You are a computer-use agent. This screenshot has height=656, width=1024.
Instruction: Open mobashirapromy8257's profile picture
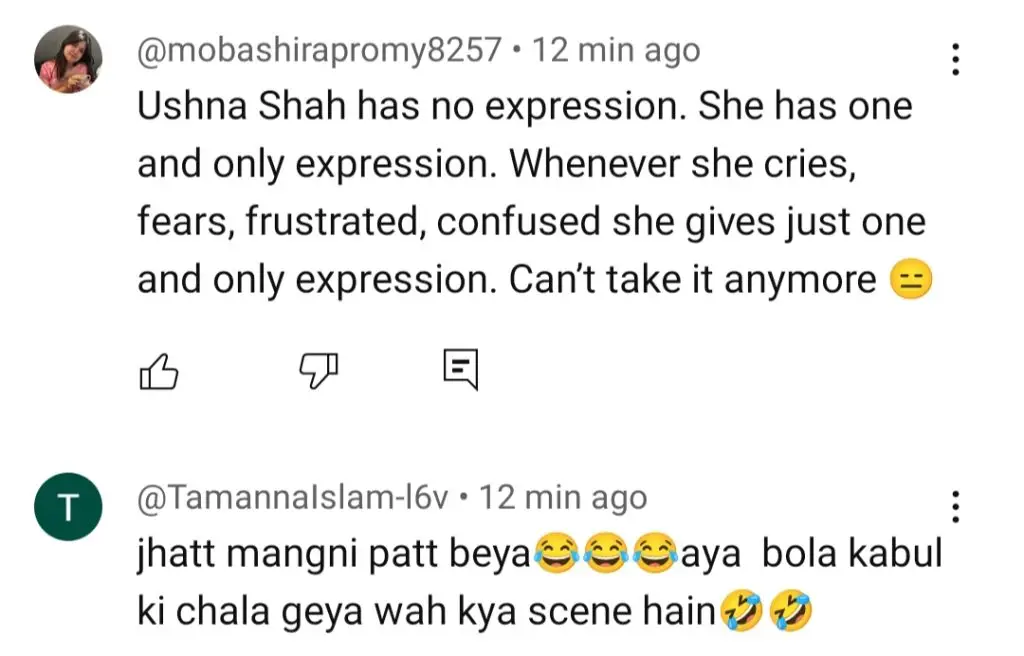pos(68,59)
